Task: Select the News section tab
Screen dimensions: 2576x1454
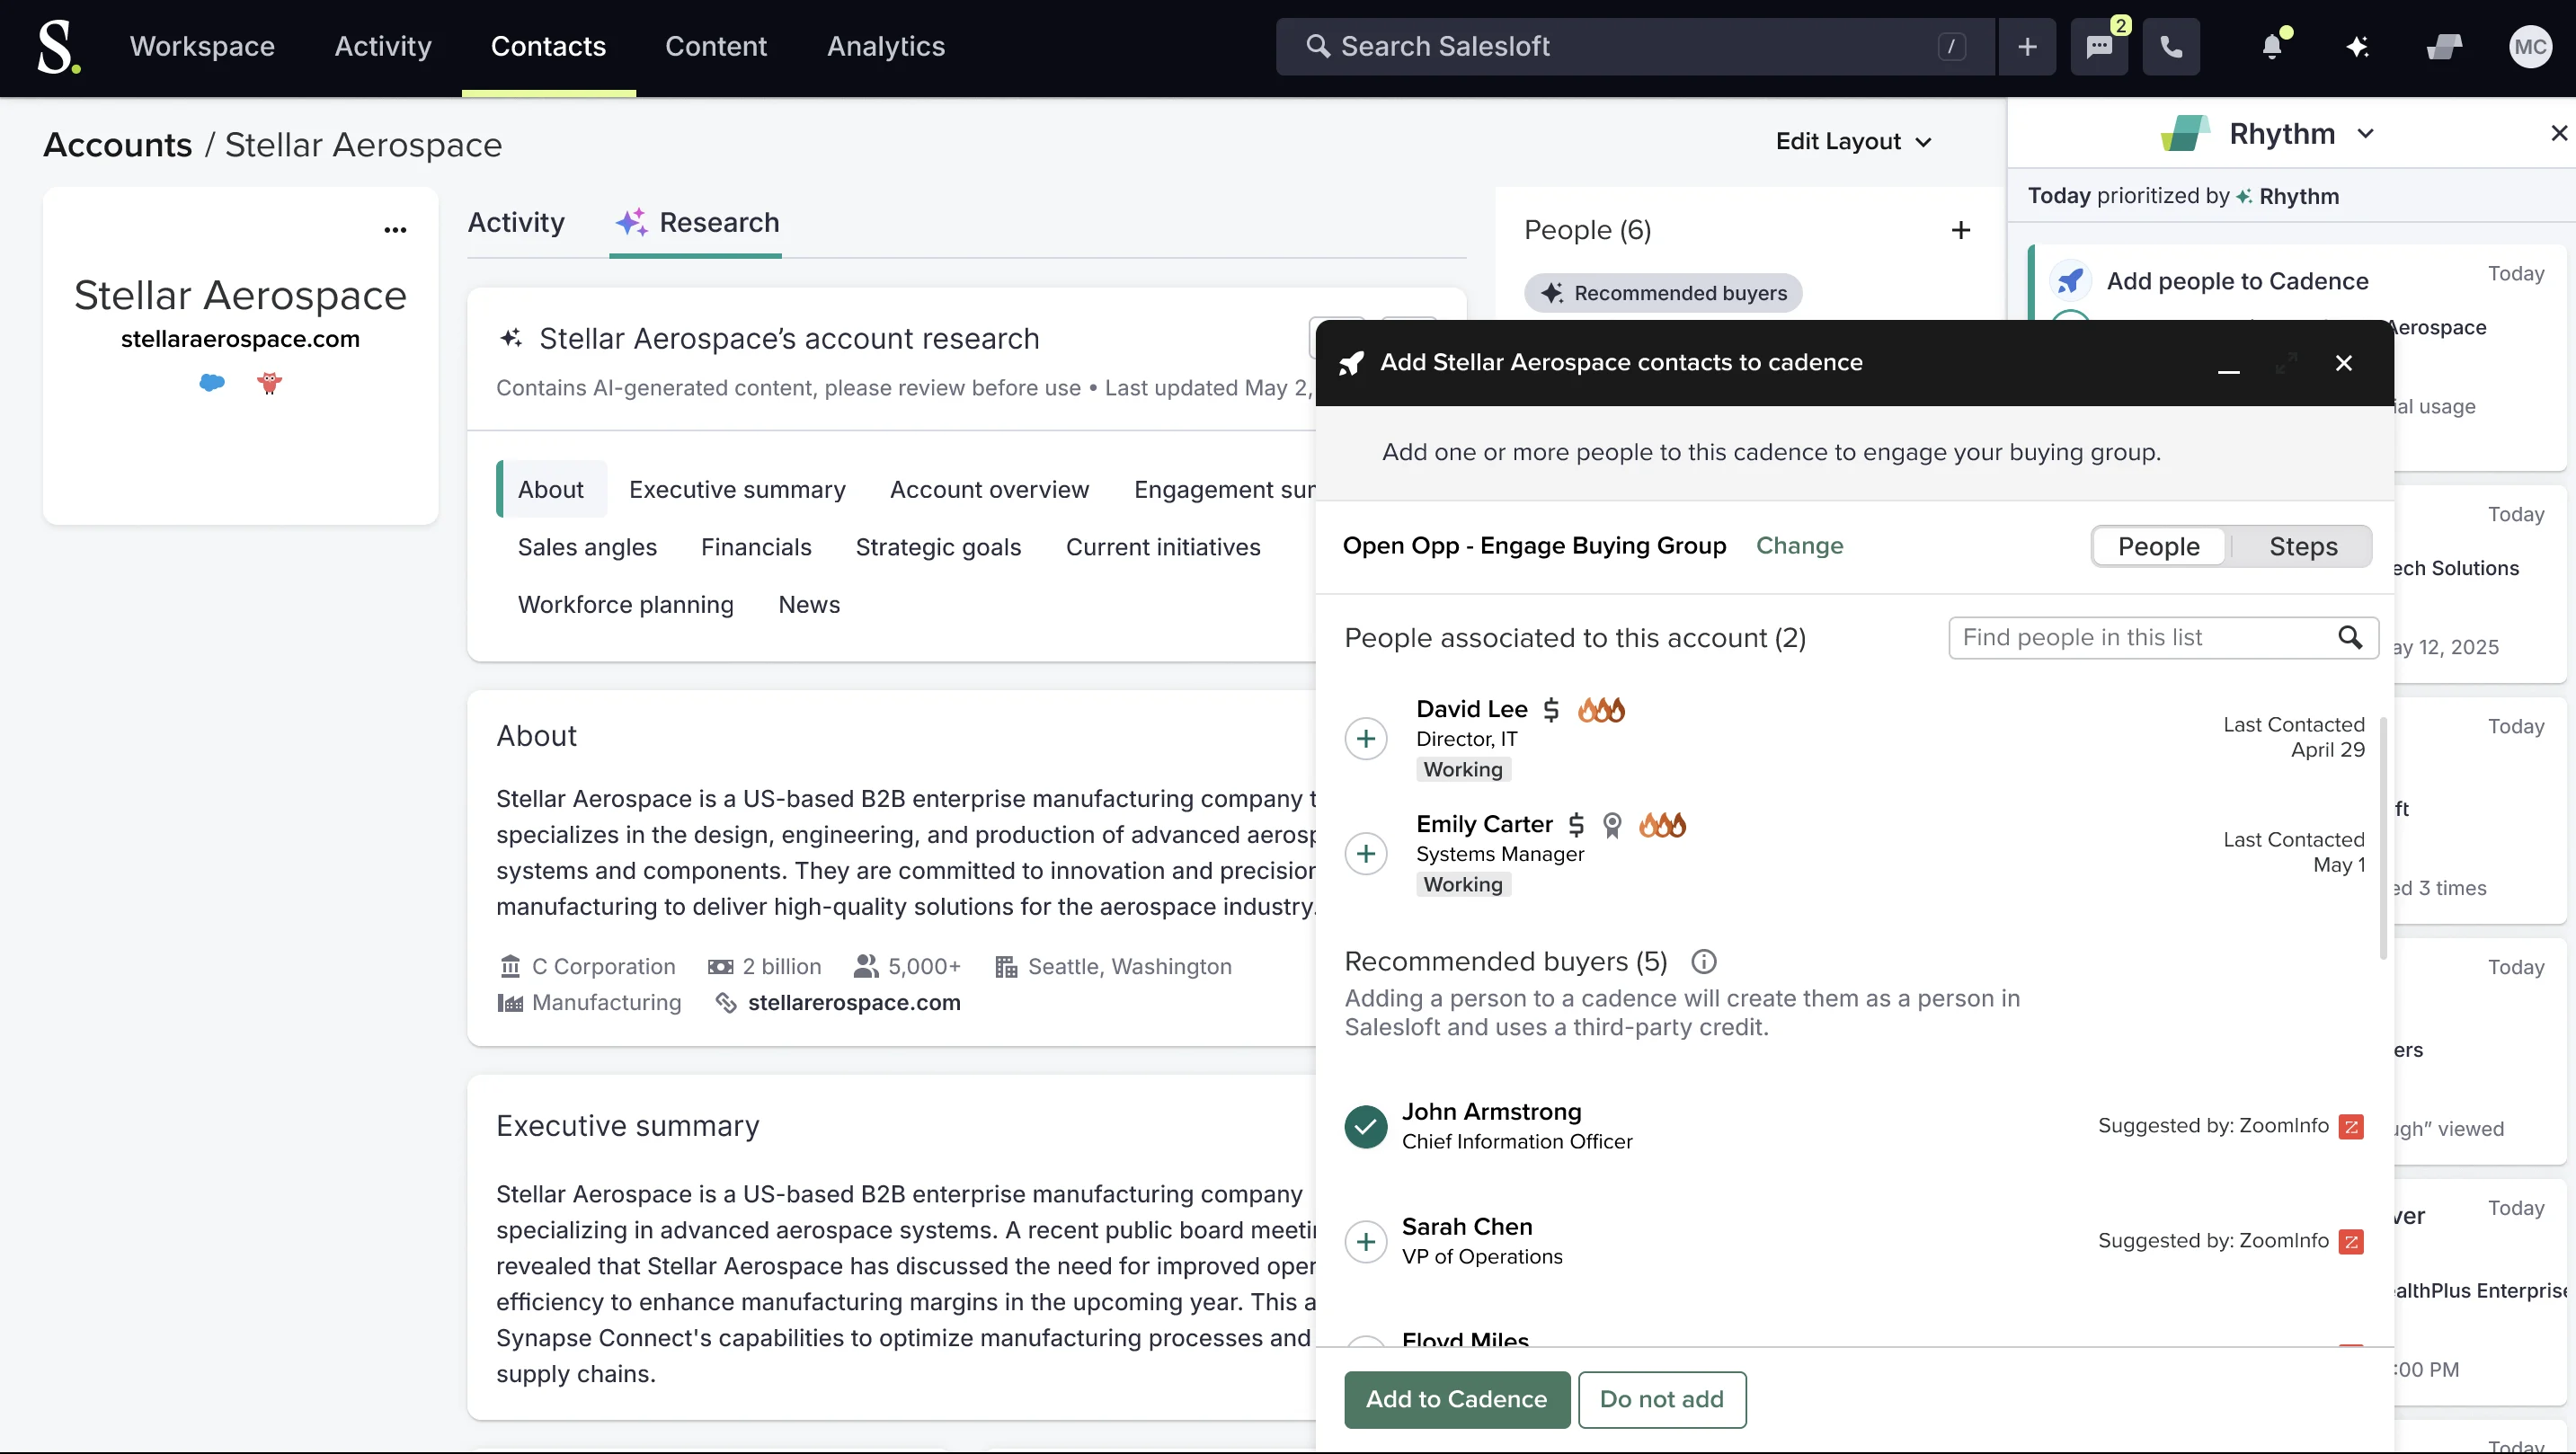Action: click(x=809, y=605)
